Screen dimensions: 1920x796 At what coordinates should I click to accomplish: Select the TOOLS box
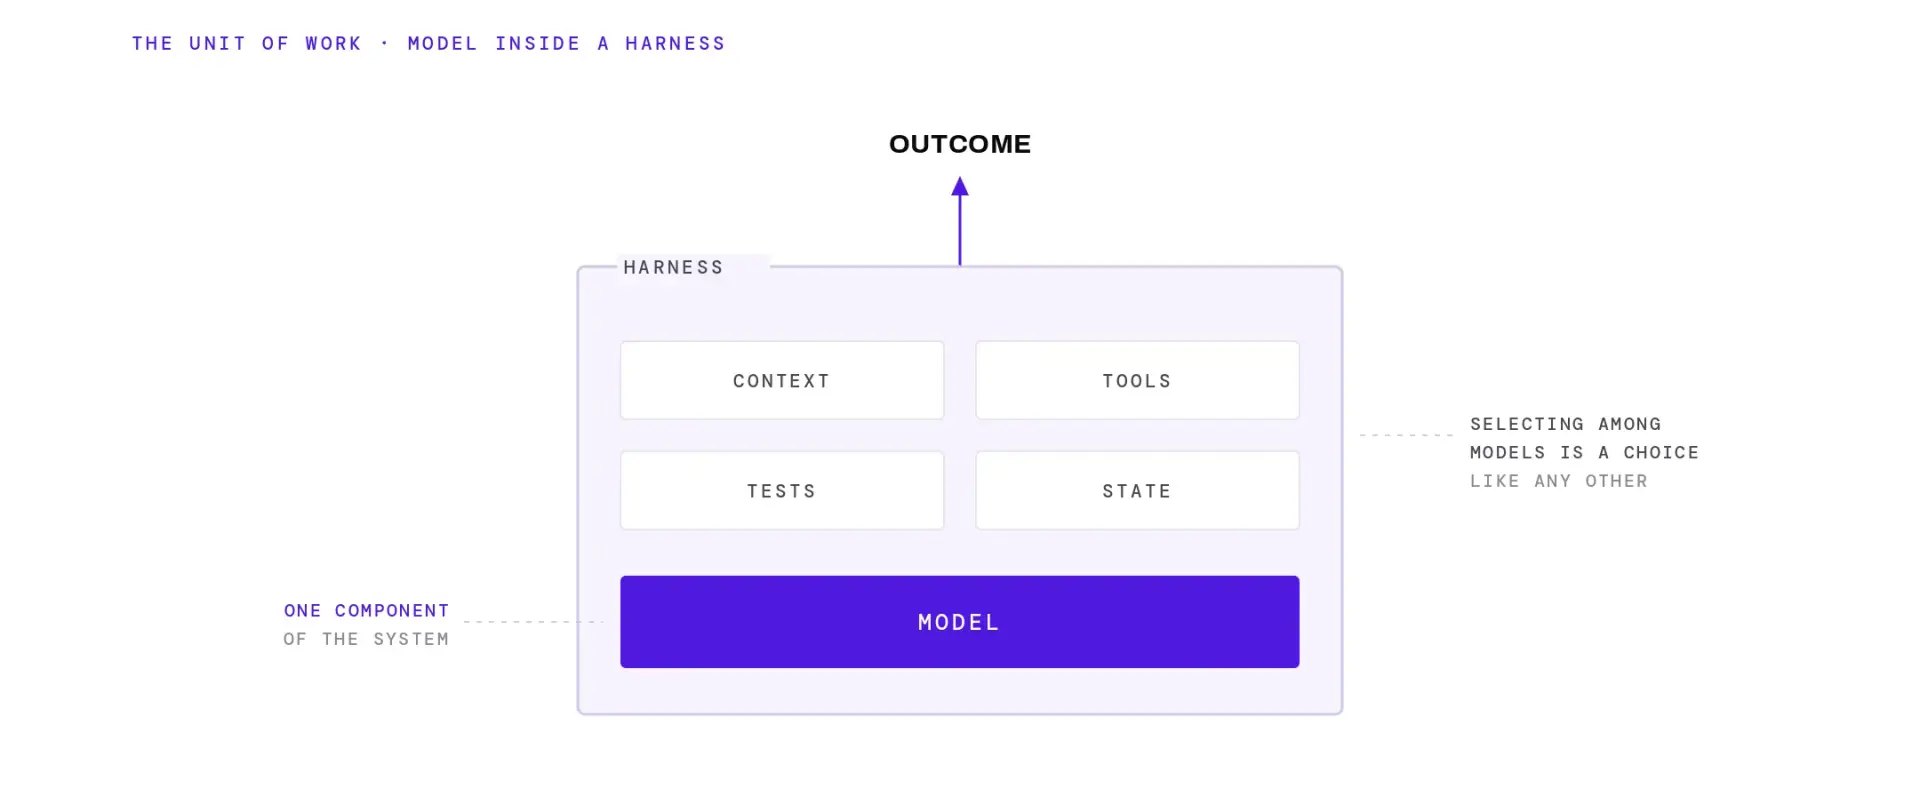click(x=1137, y=380)
